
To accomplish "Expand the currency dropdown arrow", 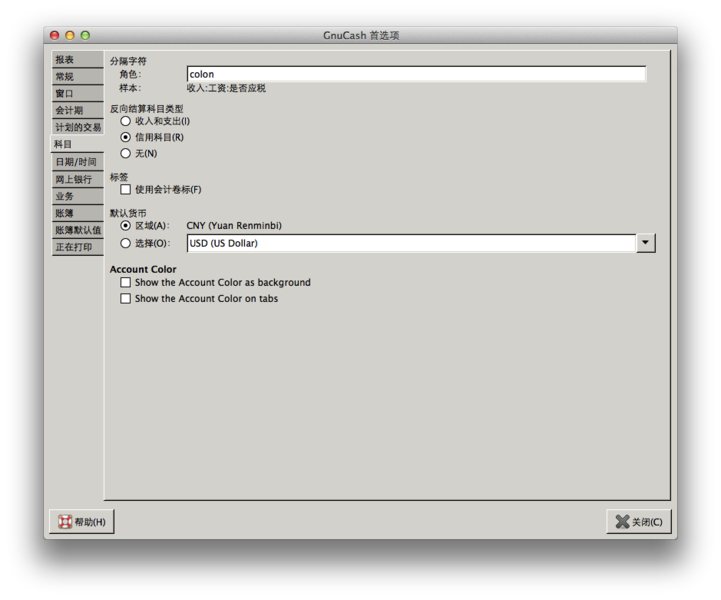I will point(646,243).
